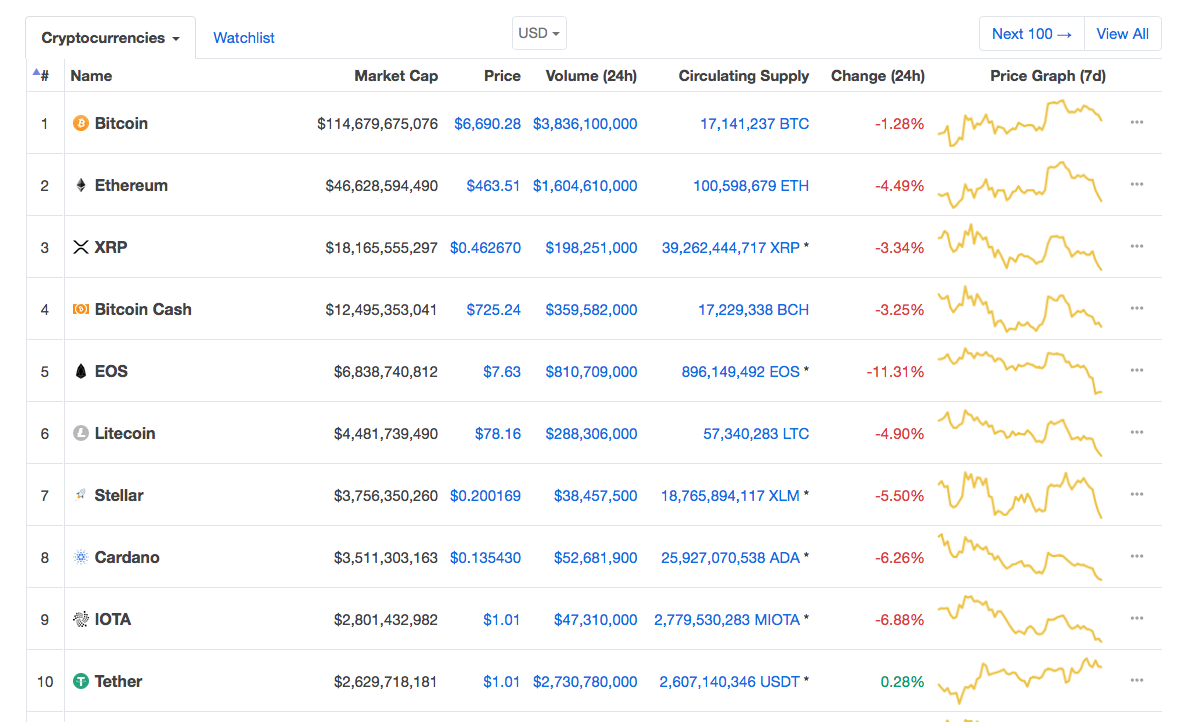
Task: Open the more-options ellipsis for Bitcoin Cash
Action: pyautogui.click(x=1136, y=308)
